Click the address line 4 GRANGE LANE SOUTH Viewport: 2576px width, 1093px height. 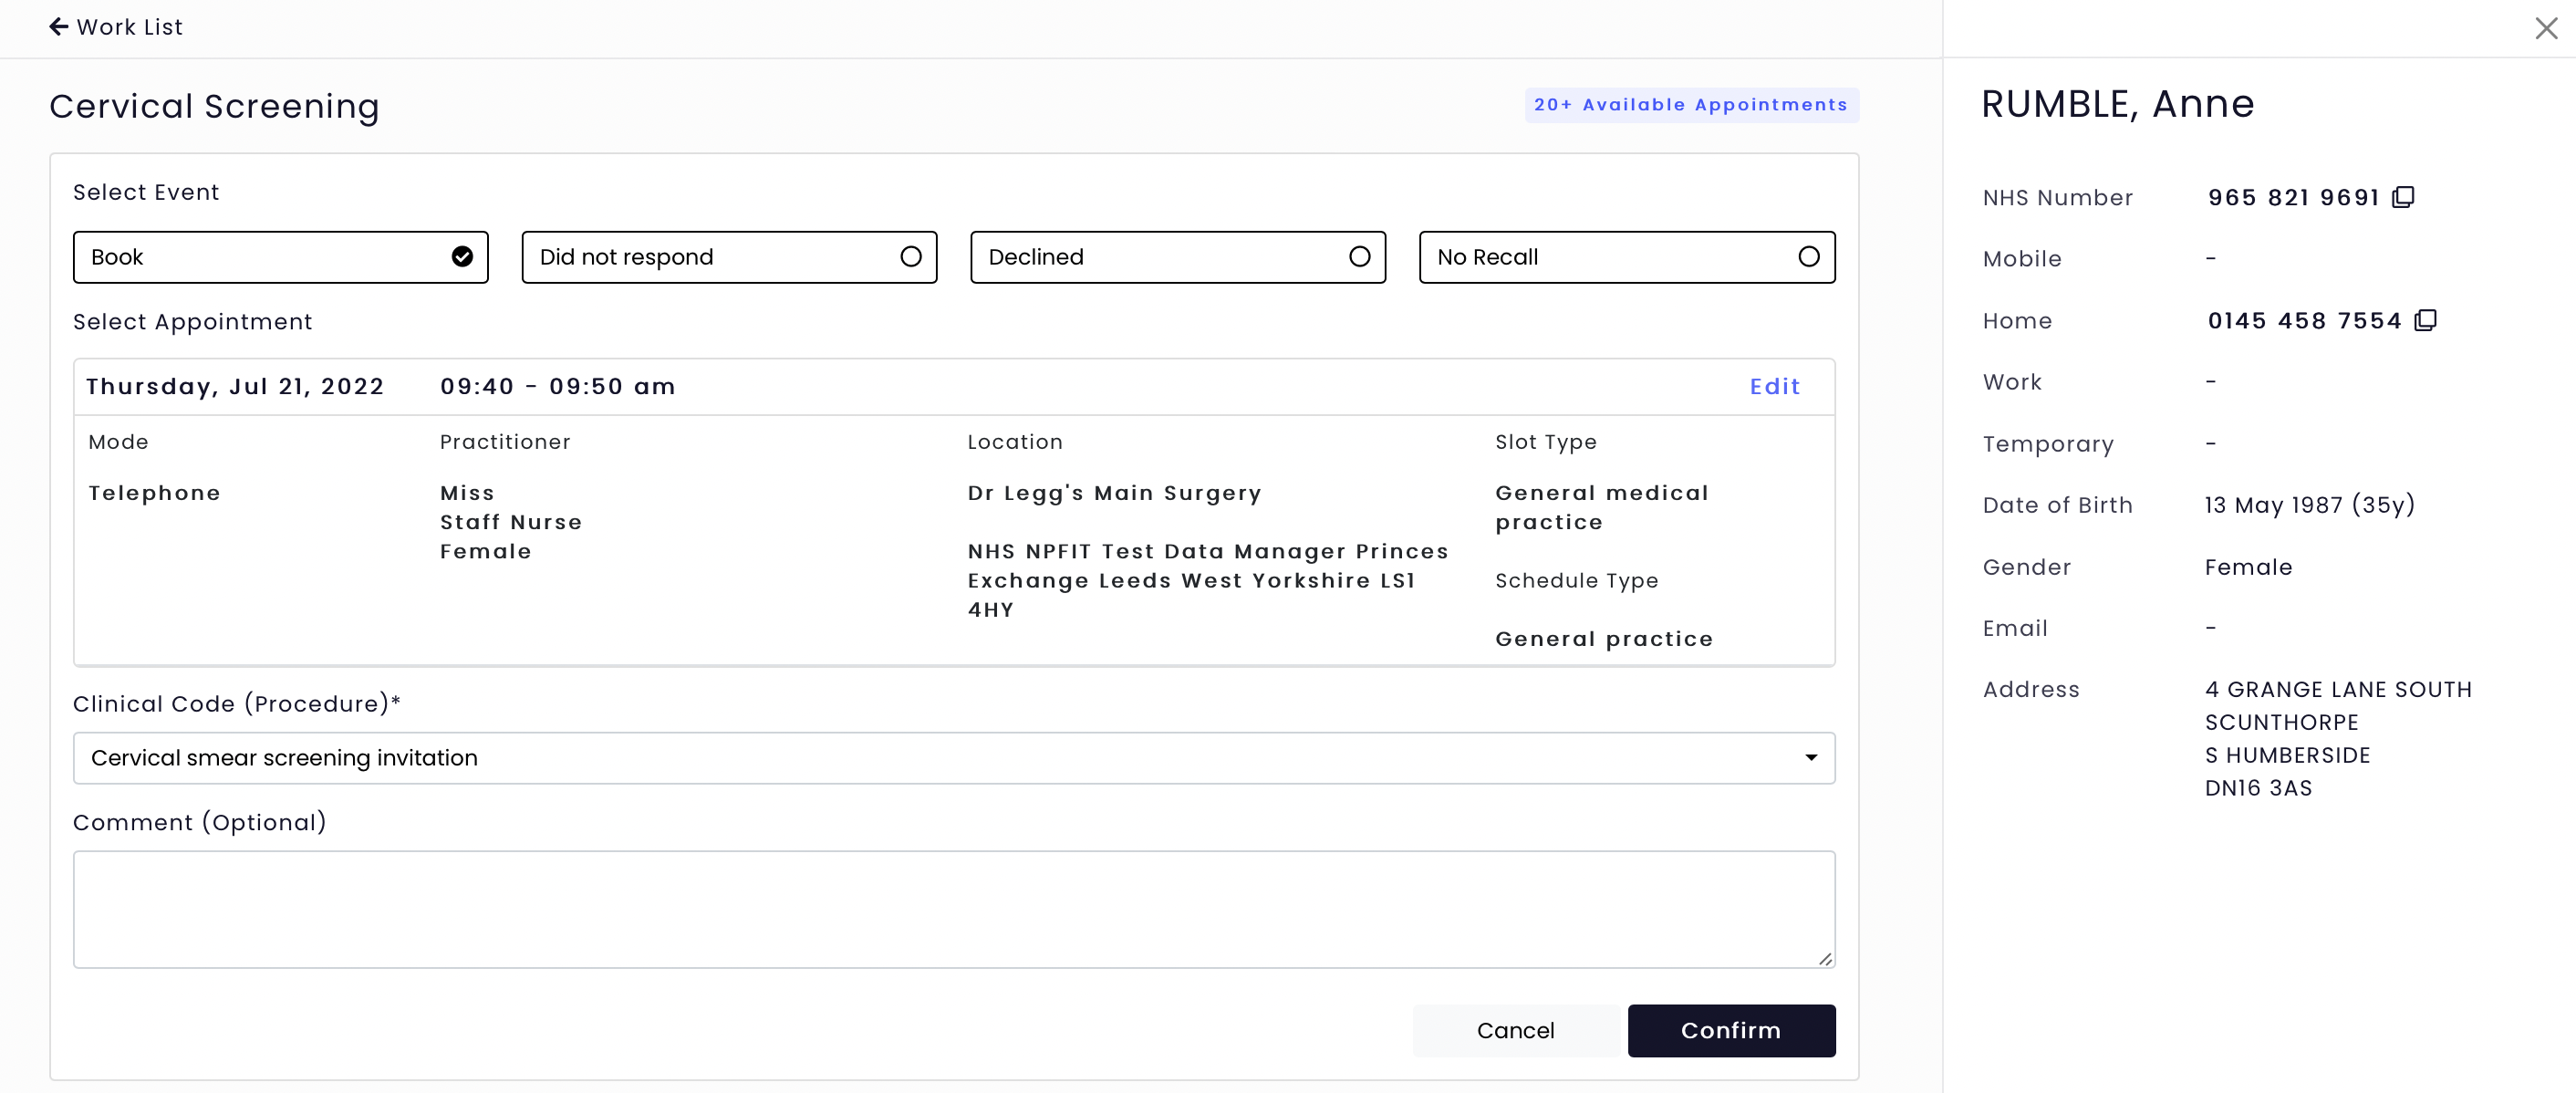coord(2339,690)
